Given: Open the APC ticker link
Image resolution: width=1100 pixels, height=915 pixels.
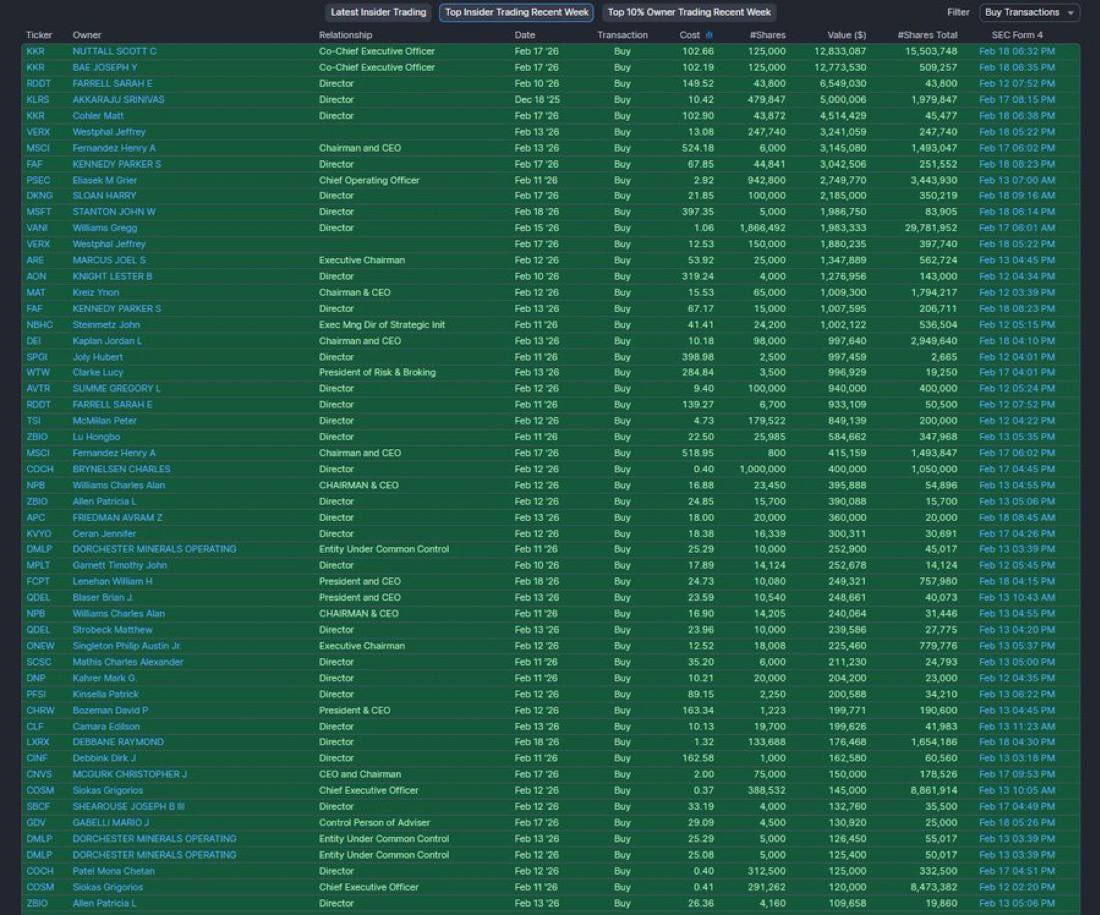Looking at the screenshot, I should [35, 518].
